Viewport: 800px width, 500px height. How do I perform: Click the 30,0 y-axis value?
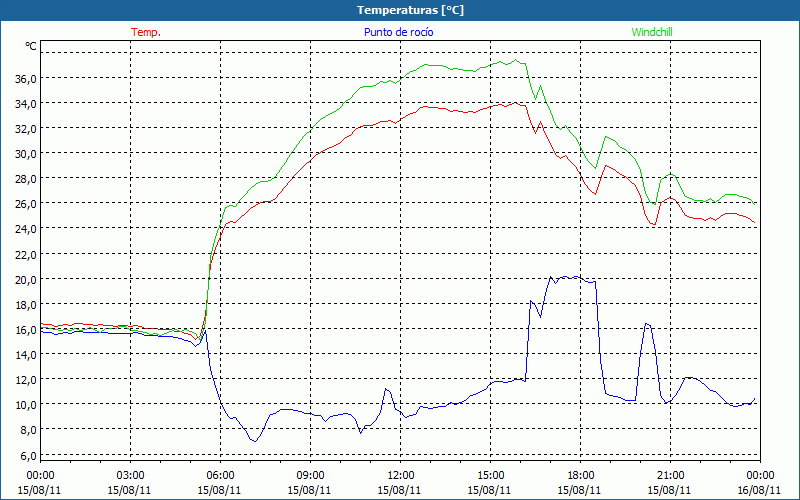[x=26, y=154]
